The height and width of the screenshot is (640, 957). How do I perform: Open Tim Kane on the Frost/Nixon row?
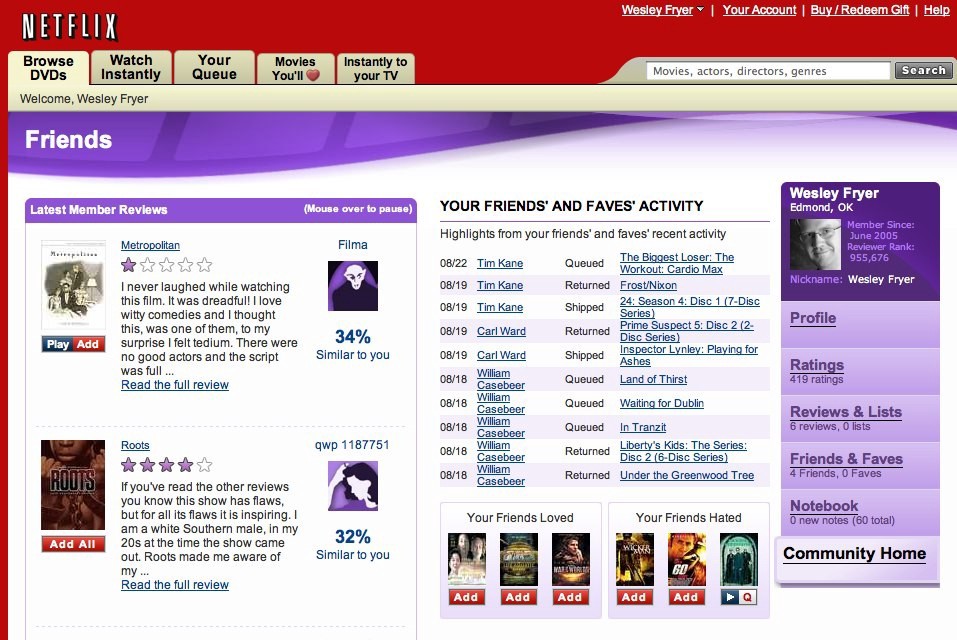point(500,286)
